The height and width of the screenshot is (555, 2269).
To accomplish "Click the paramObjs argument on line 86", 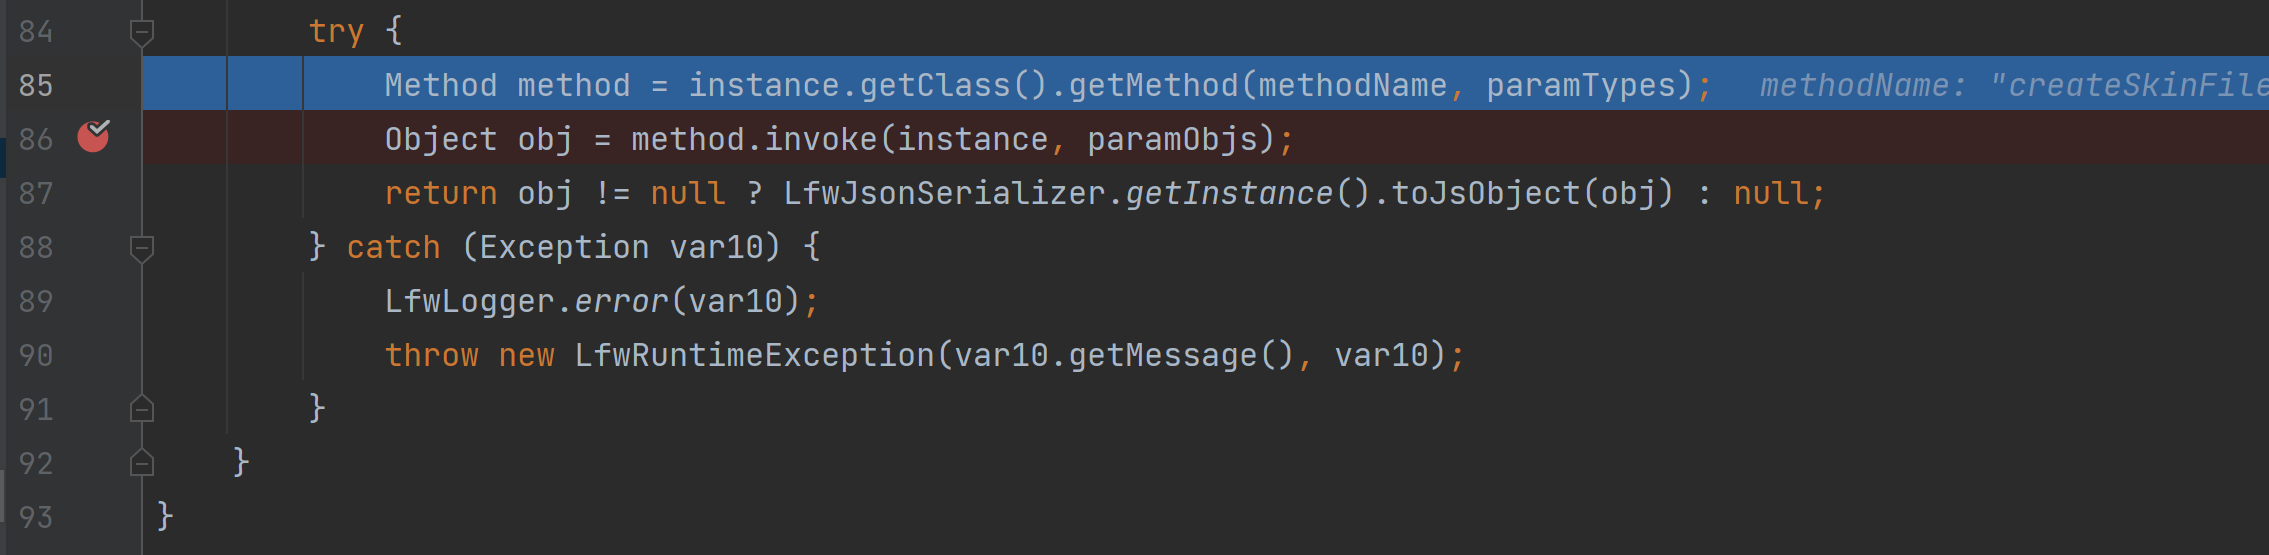I will point(1172,140).
